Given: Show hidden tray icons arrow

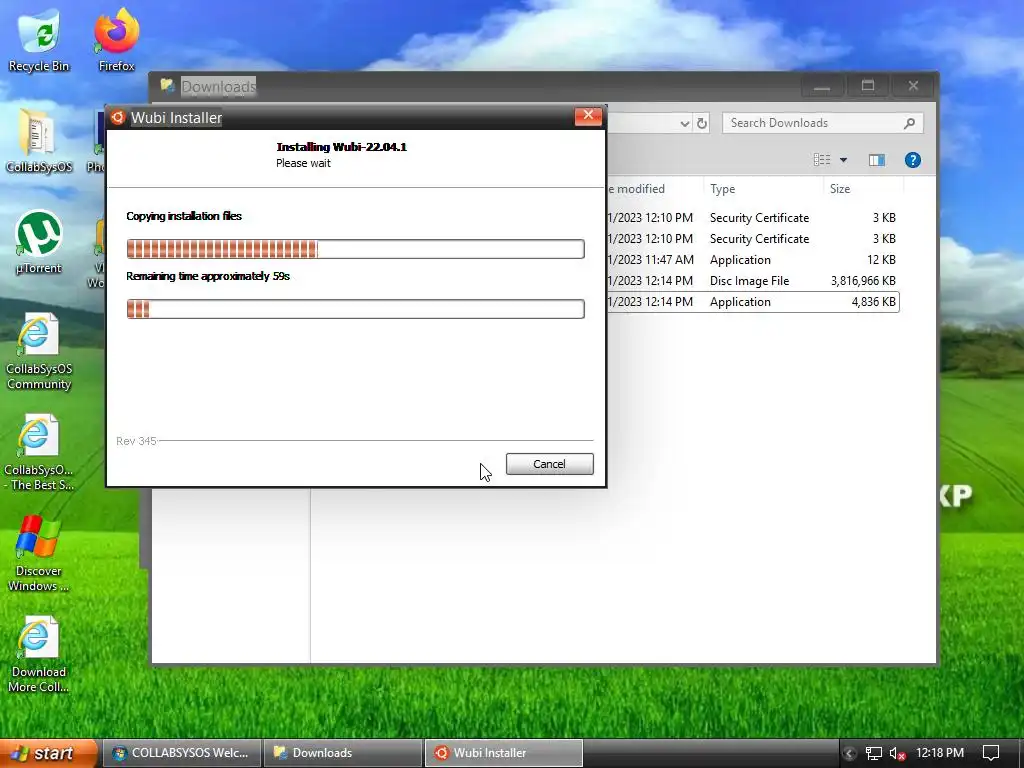Looking at the screenshot, I should [849, 754].
